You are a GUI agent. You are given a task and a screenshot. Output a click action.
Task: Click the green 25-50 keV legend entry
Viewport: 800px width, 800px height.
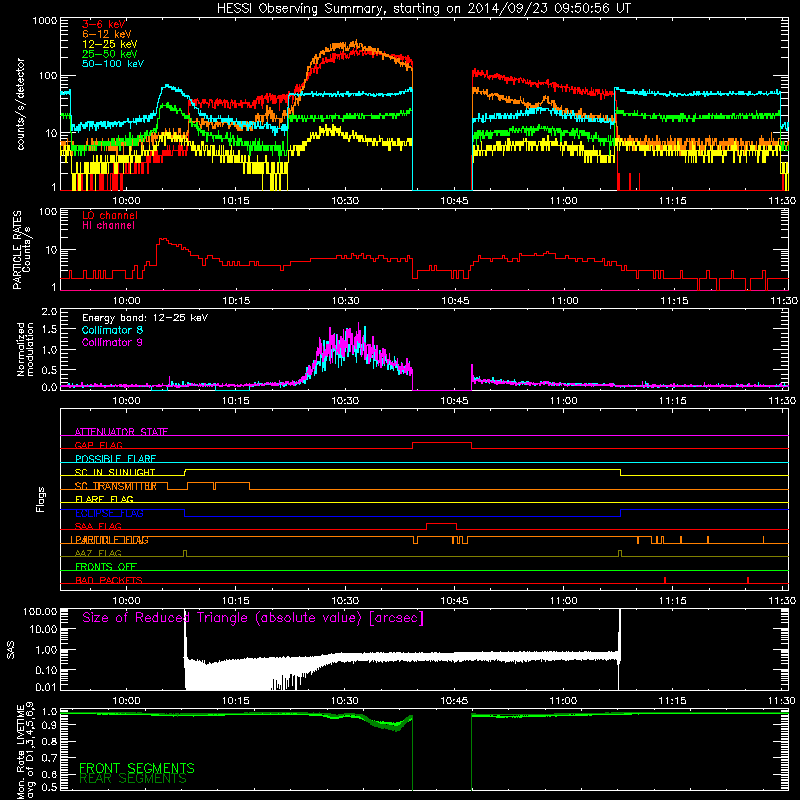click(110, 54)
